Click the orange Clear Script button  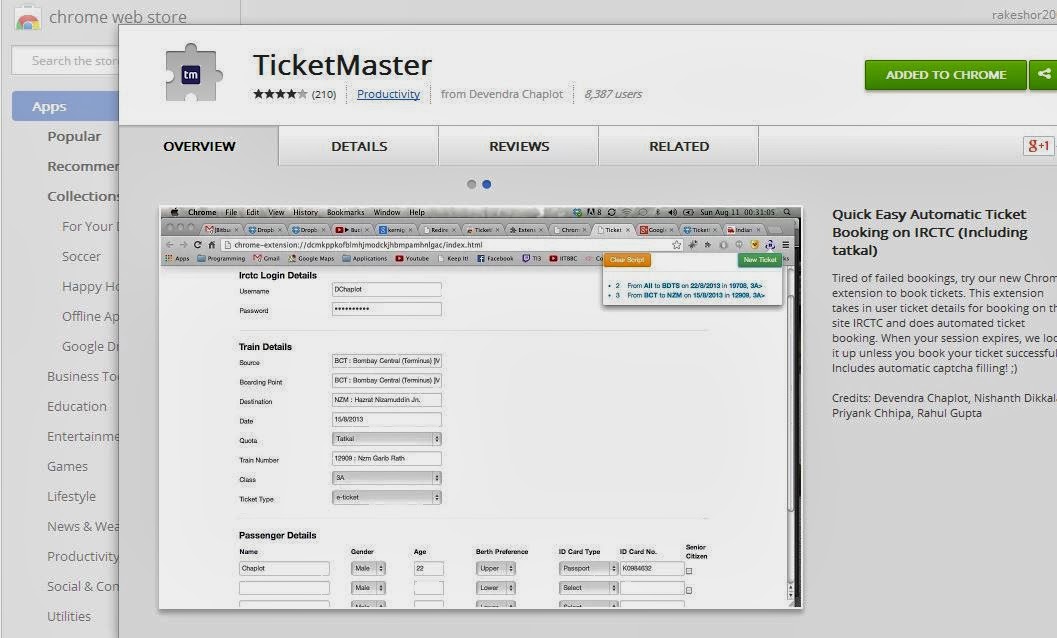[627, 260]
